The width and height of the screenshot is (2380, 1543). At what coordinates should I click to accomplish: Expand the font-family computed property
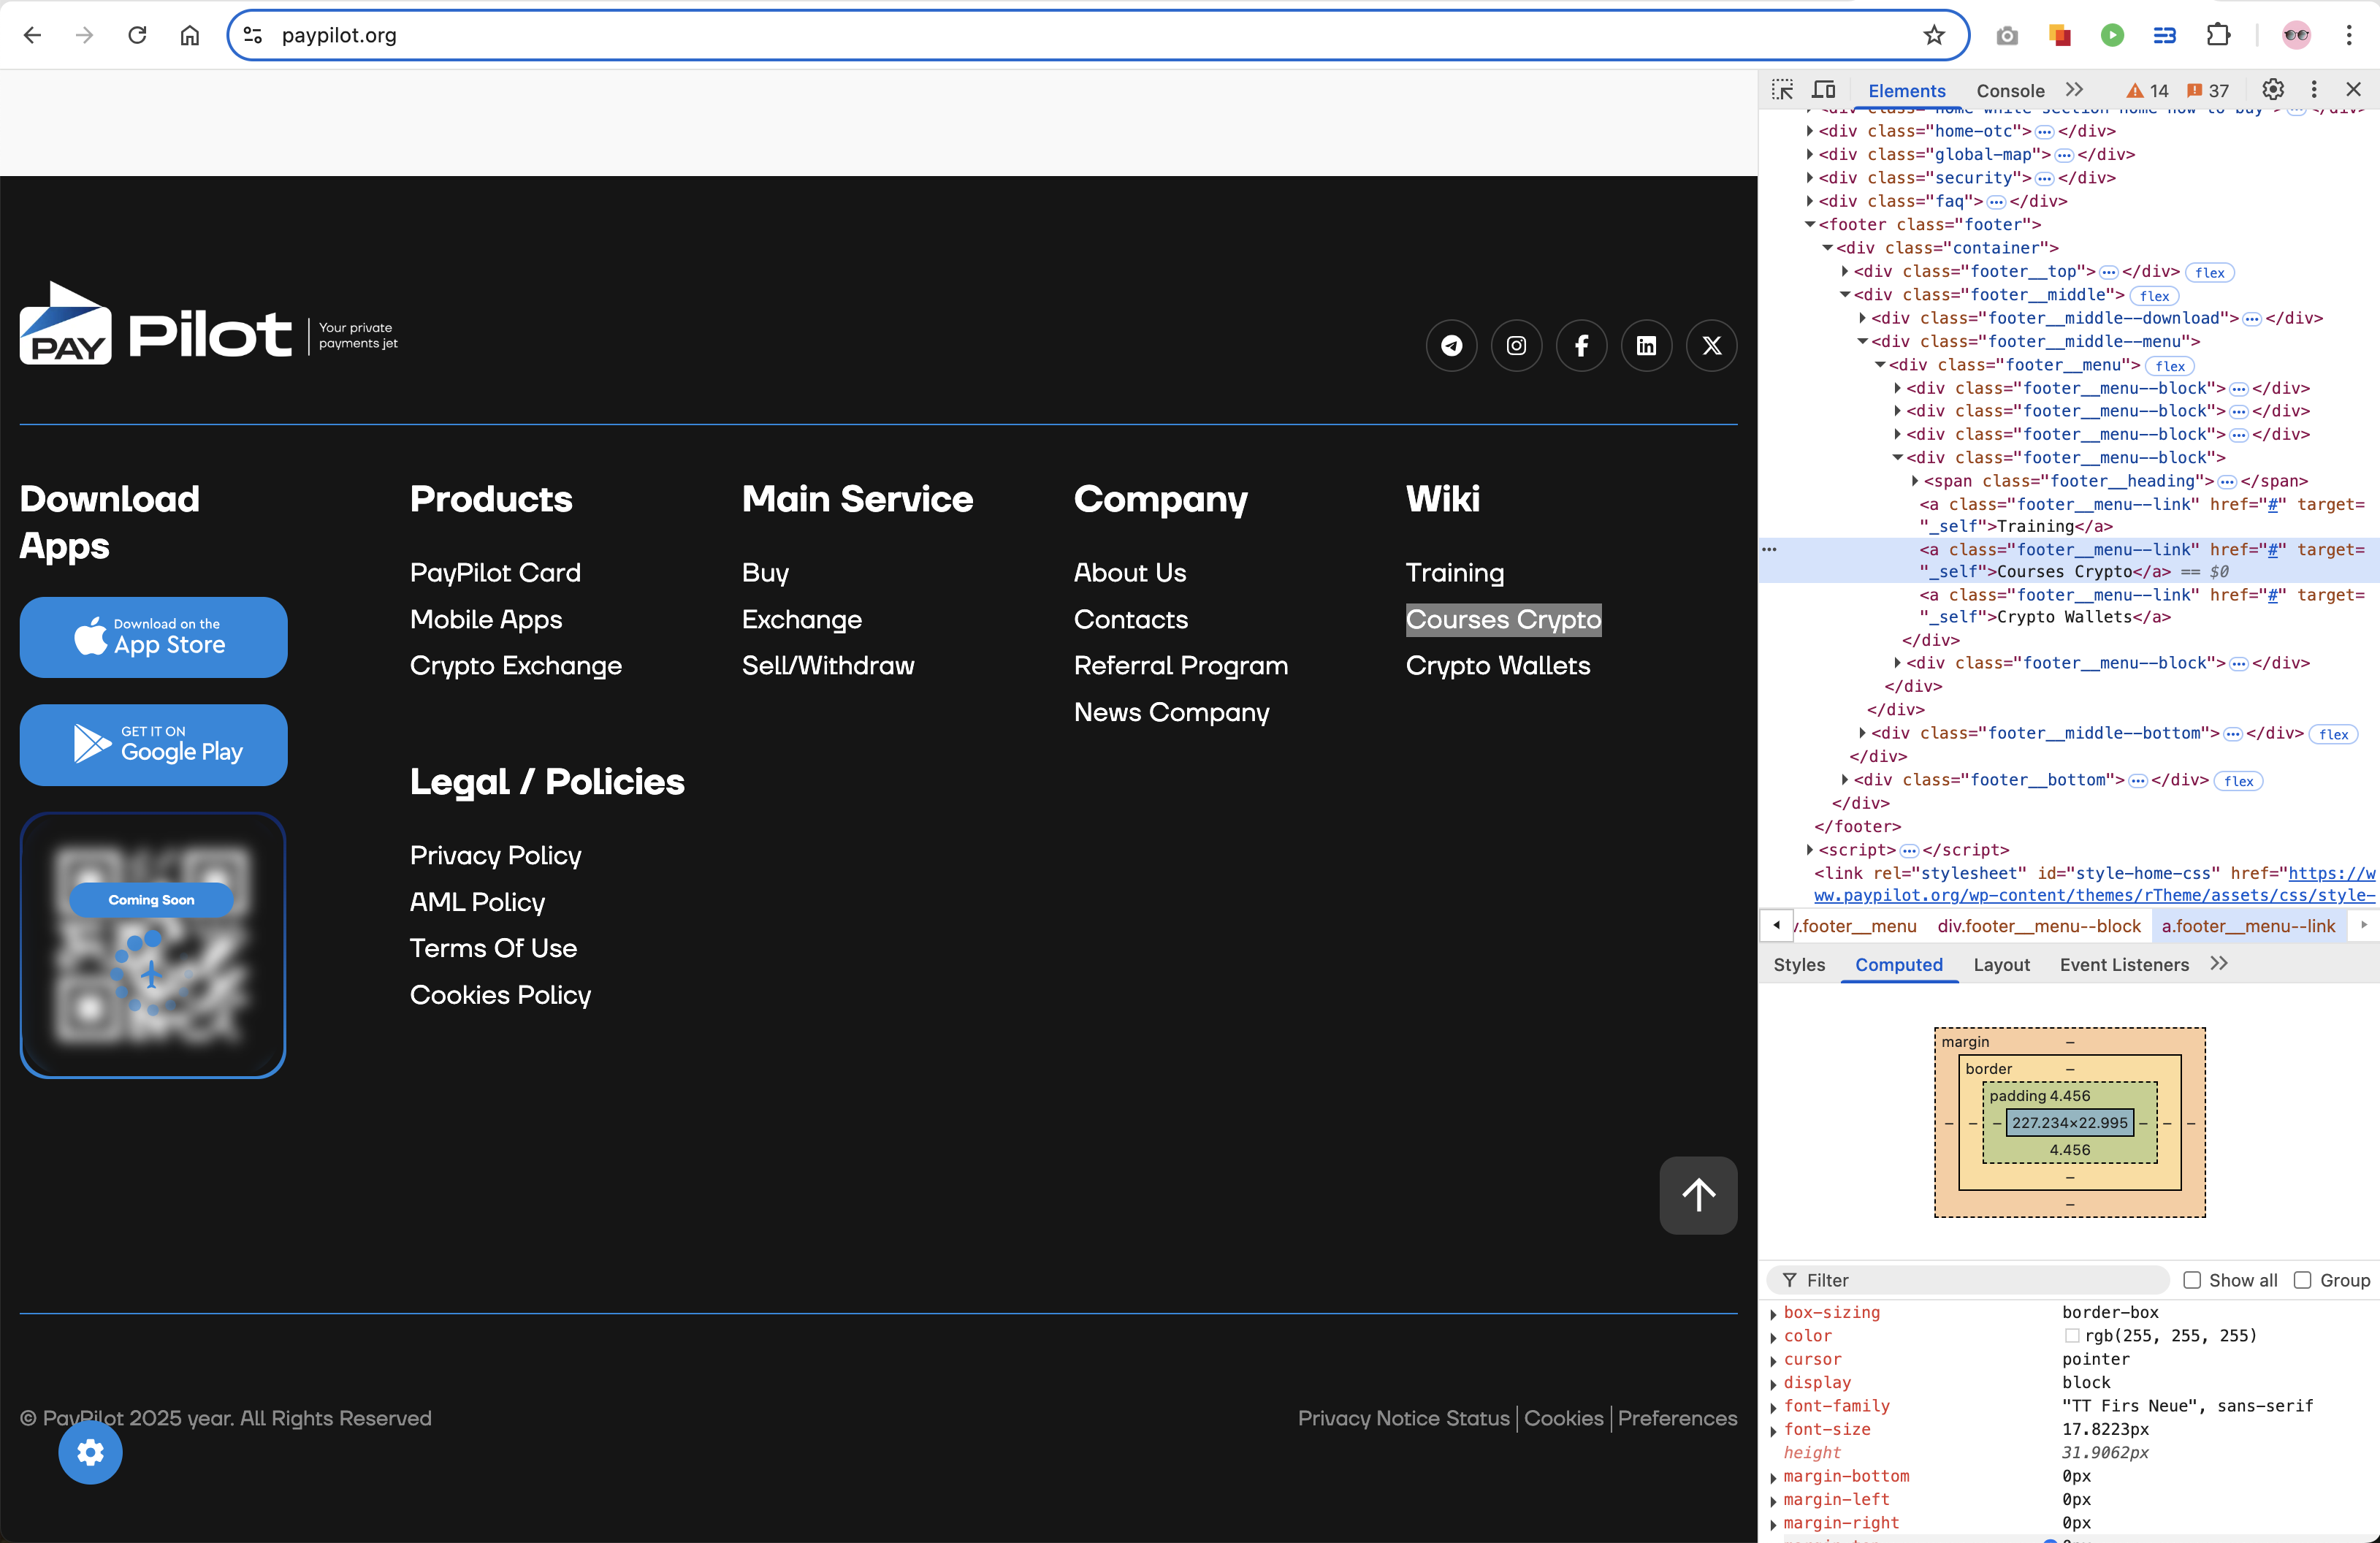[1774, 1407]
